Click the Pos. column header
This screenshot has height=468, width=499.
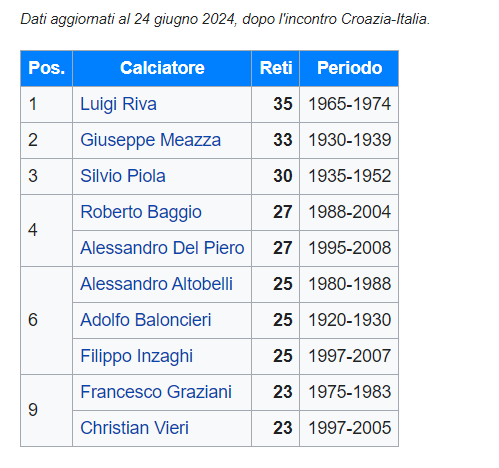tap(46, 68)
